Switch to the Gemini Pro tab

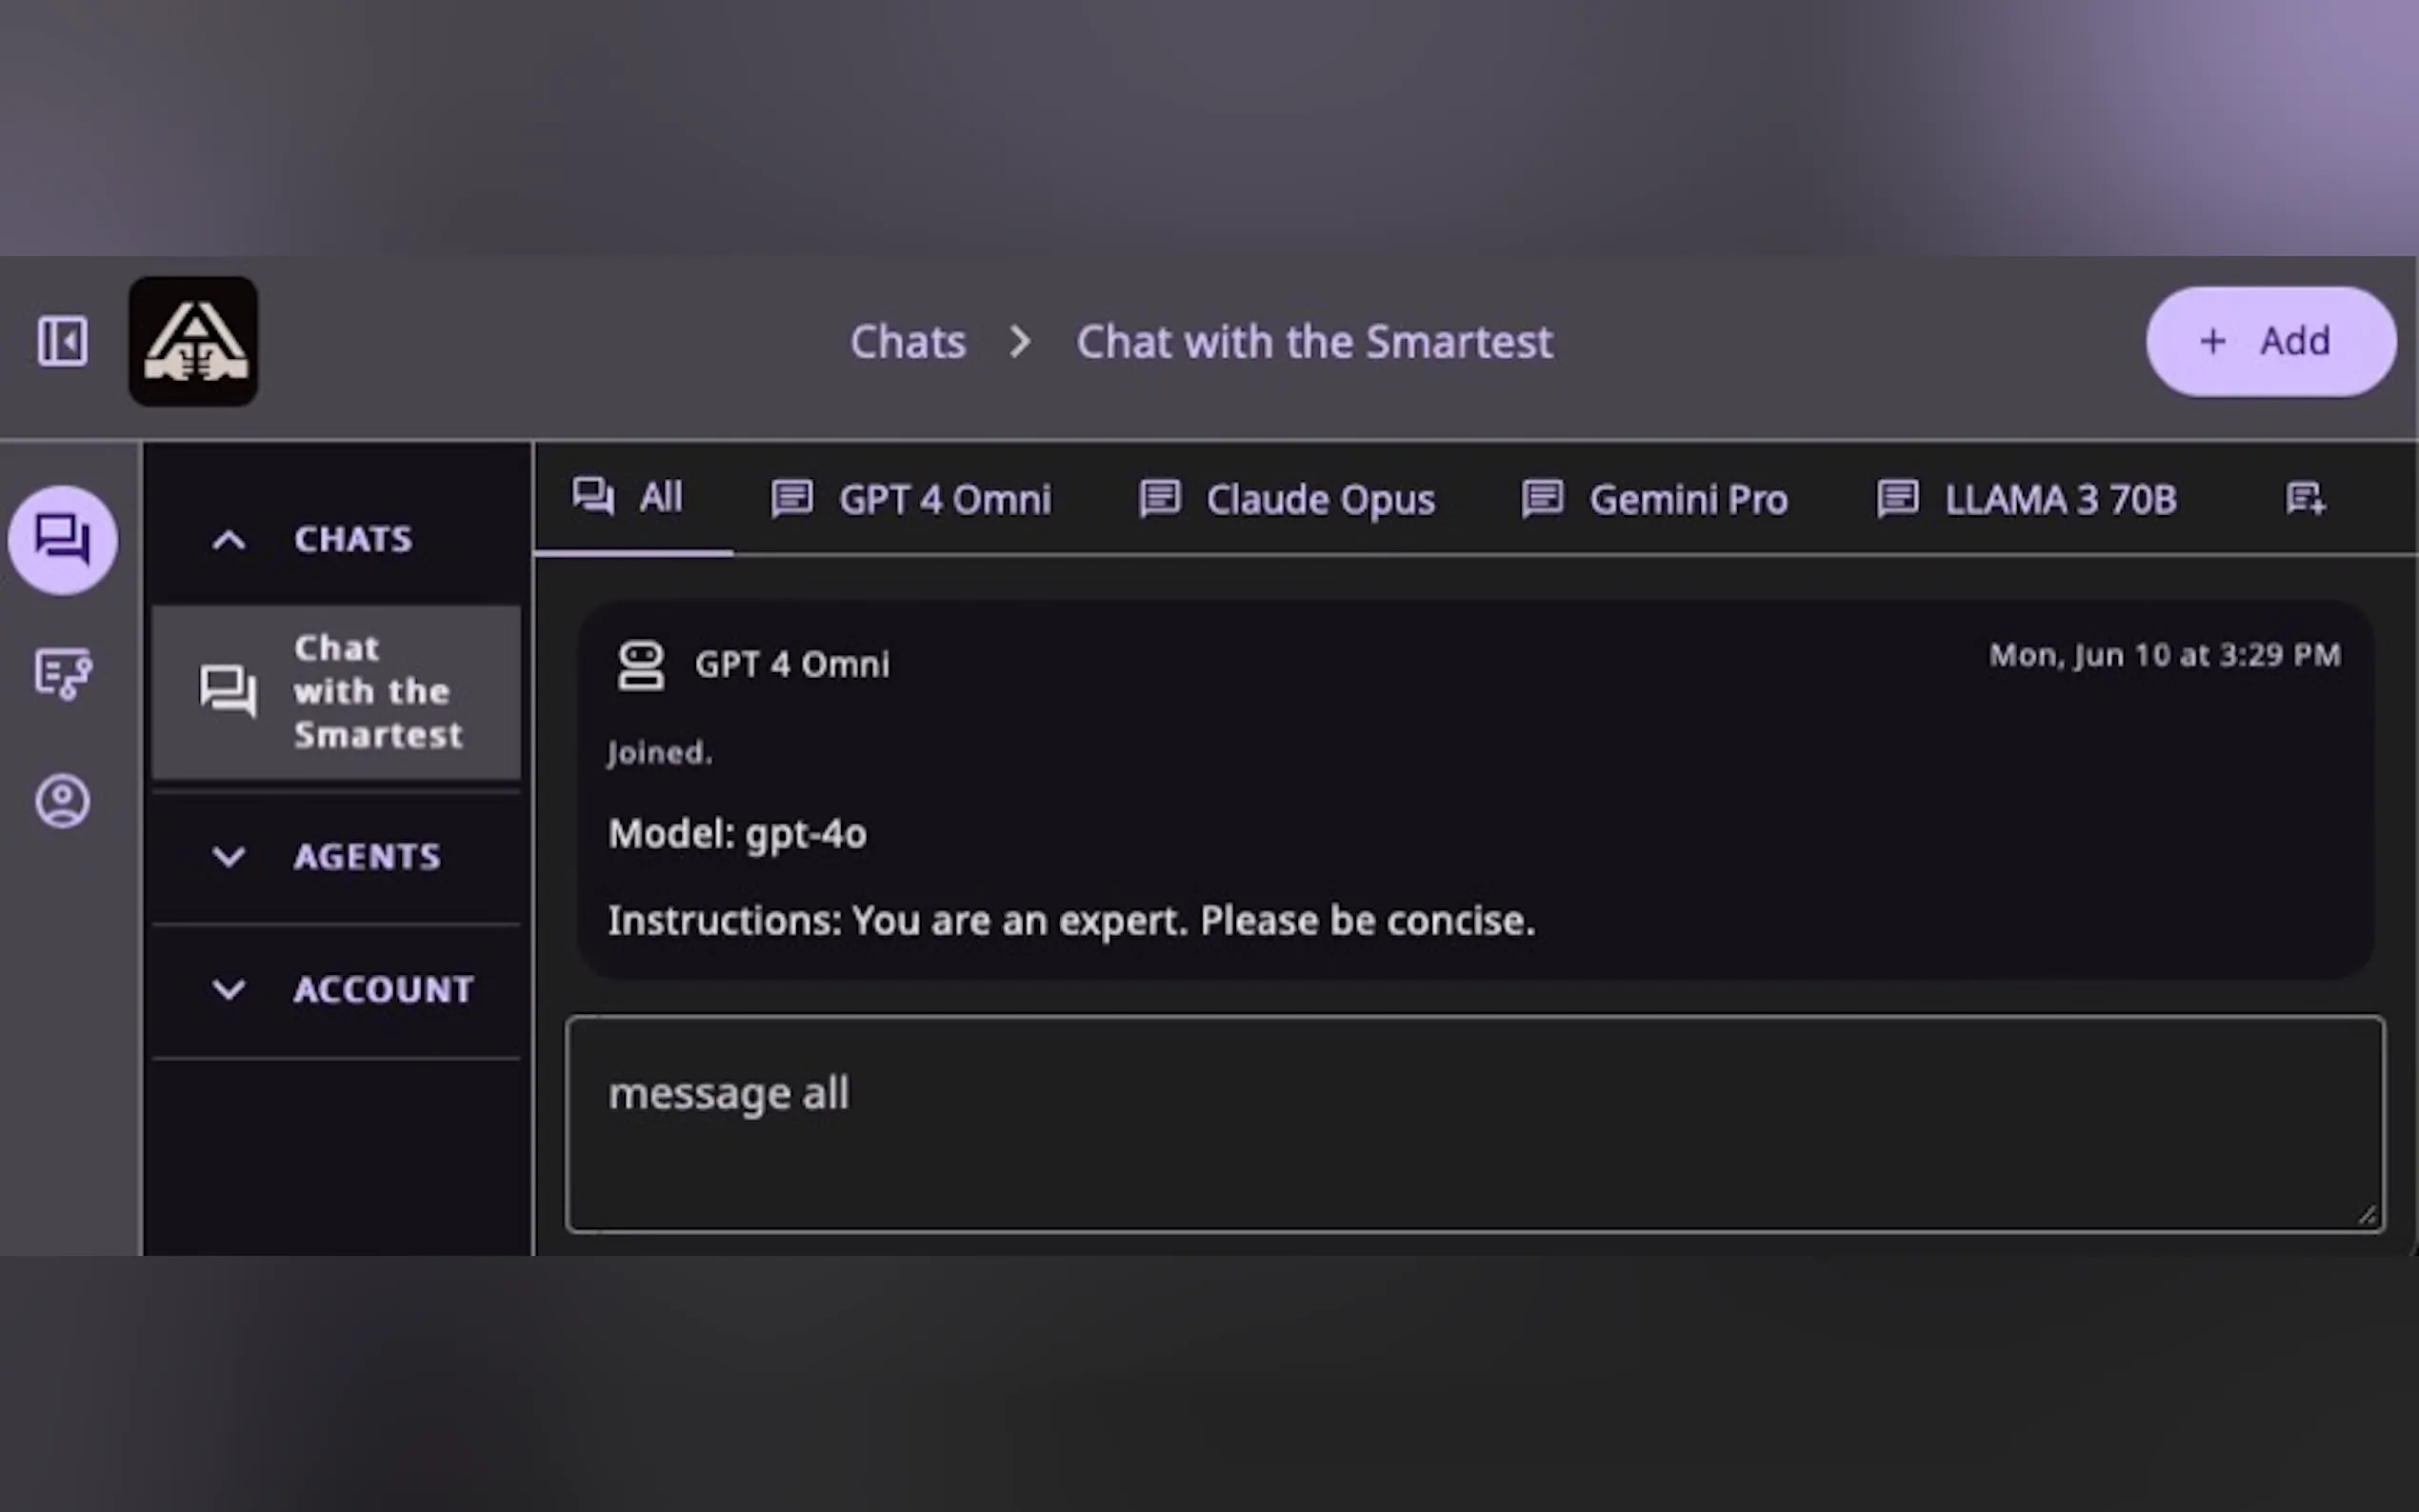click(1655, 499)
